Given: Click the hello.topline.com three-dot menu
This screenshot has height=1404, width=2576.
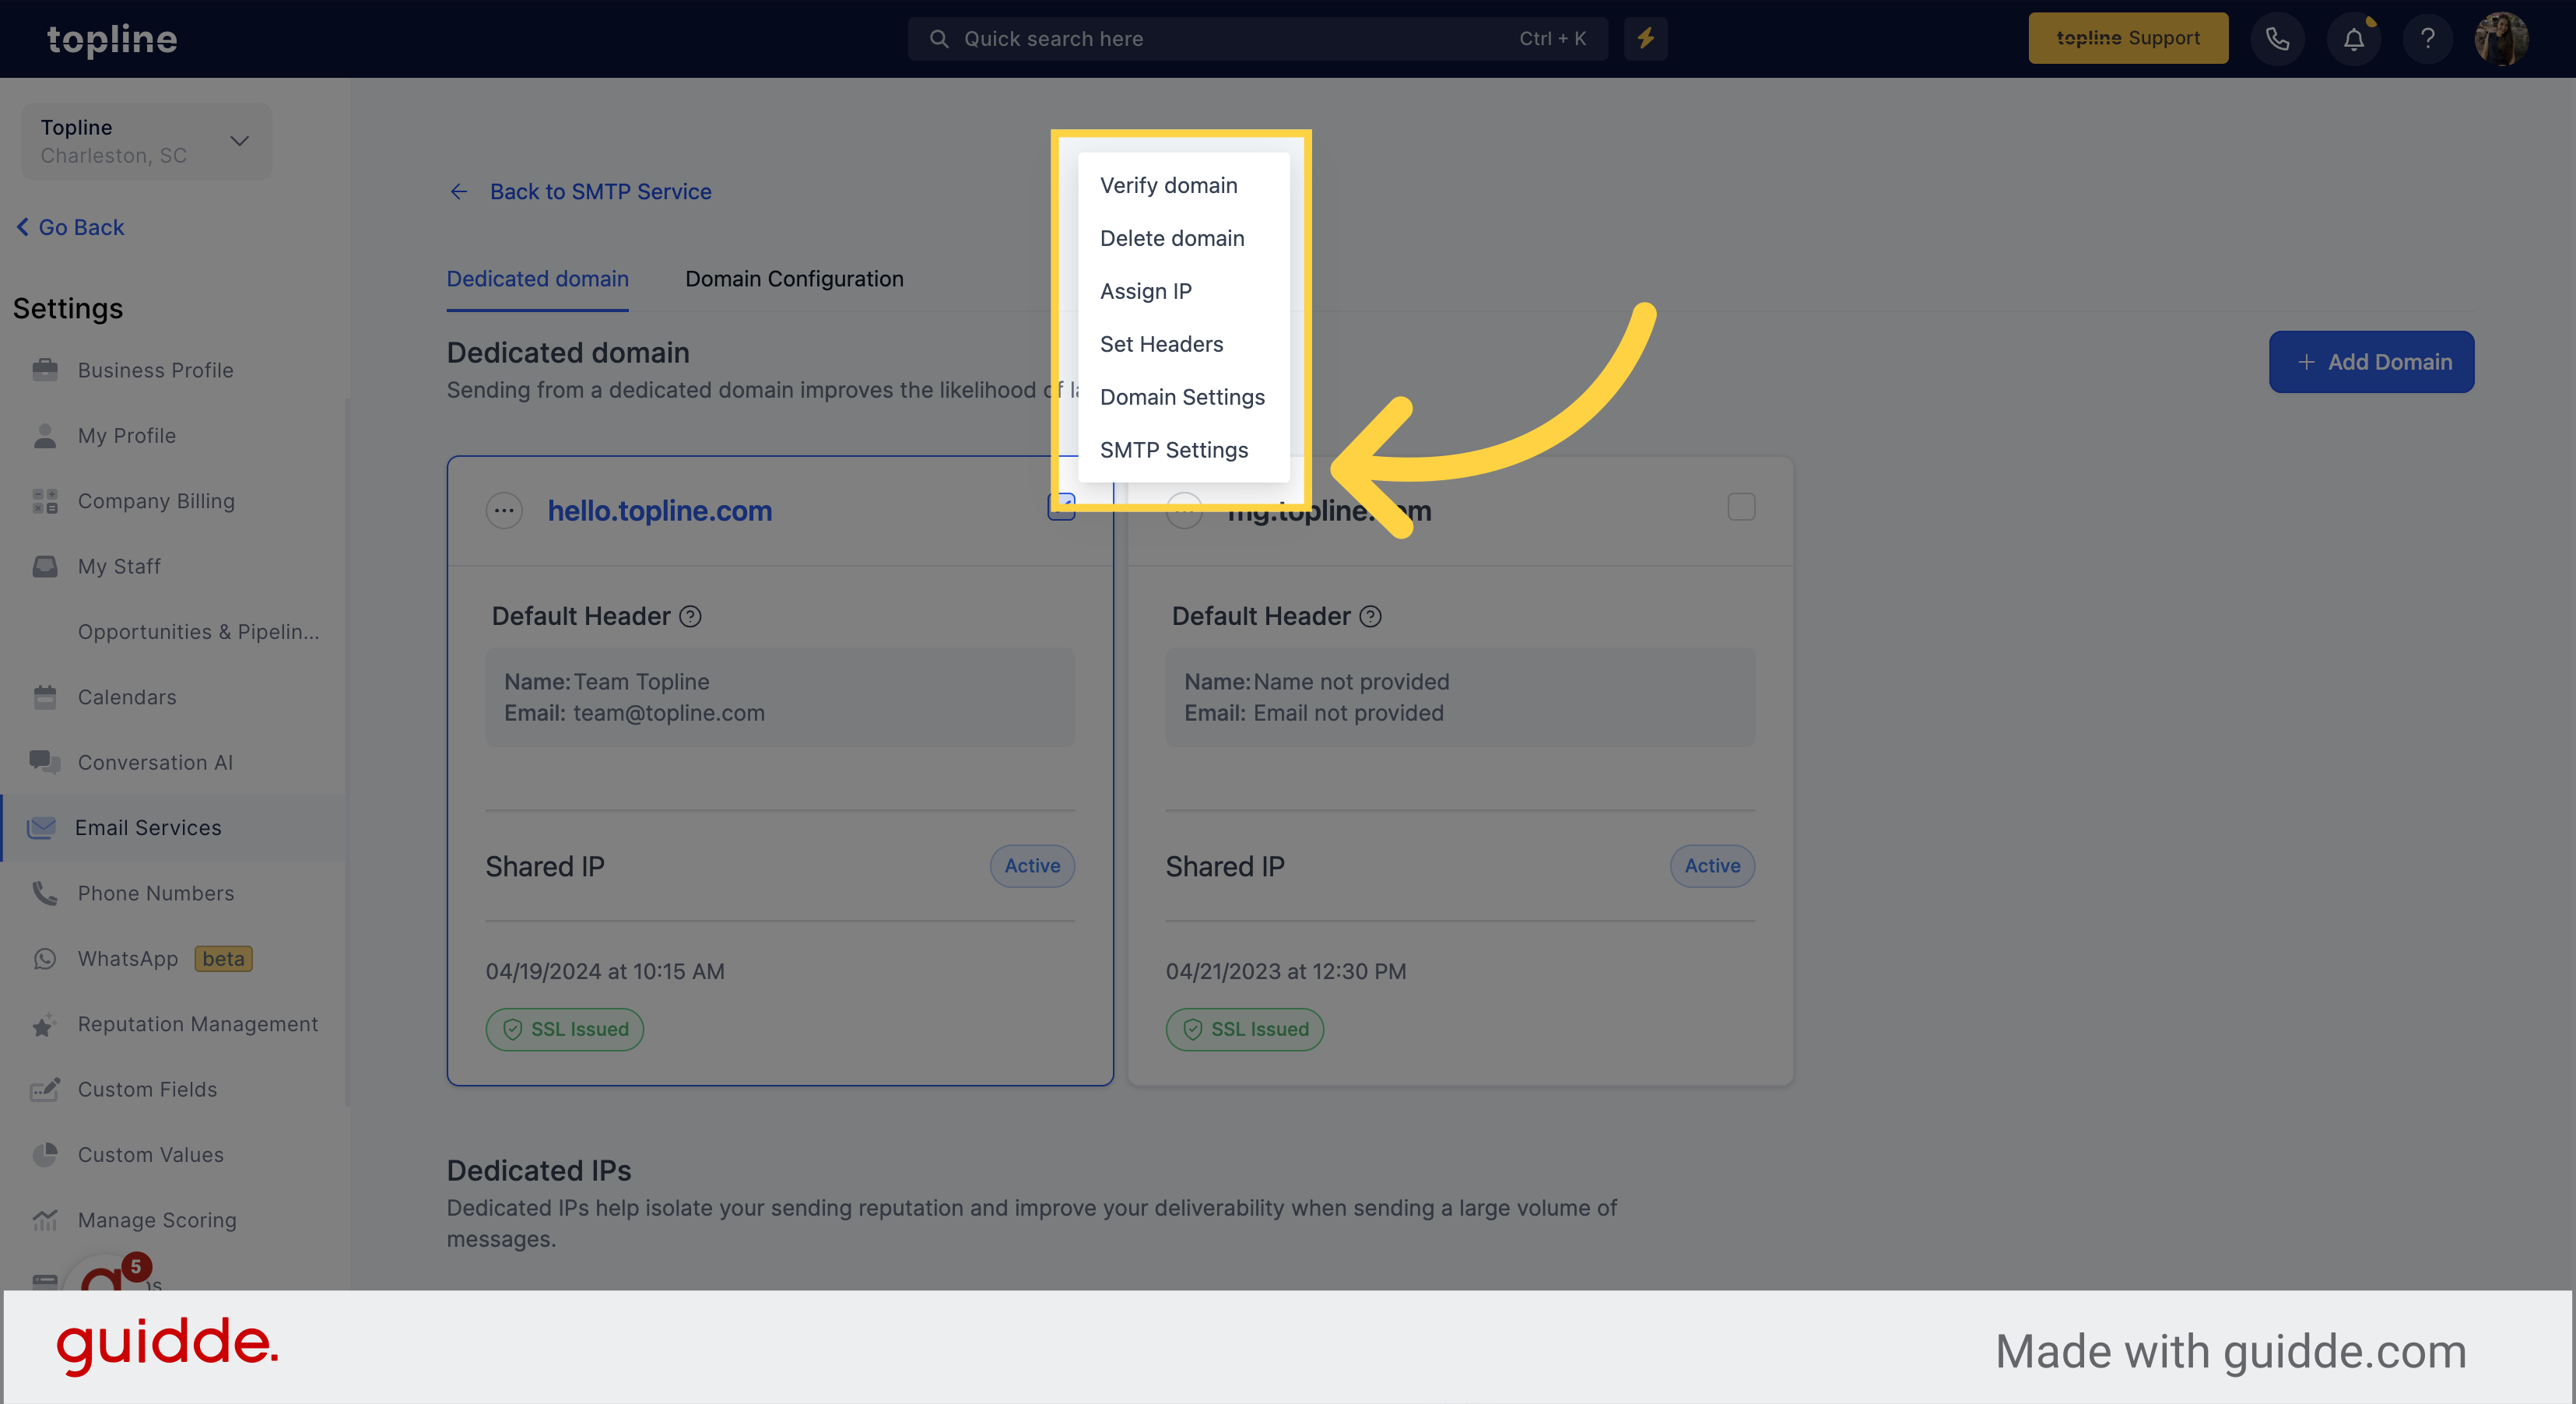Looking at the screenshot, I should tap(503, 508).
